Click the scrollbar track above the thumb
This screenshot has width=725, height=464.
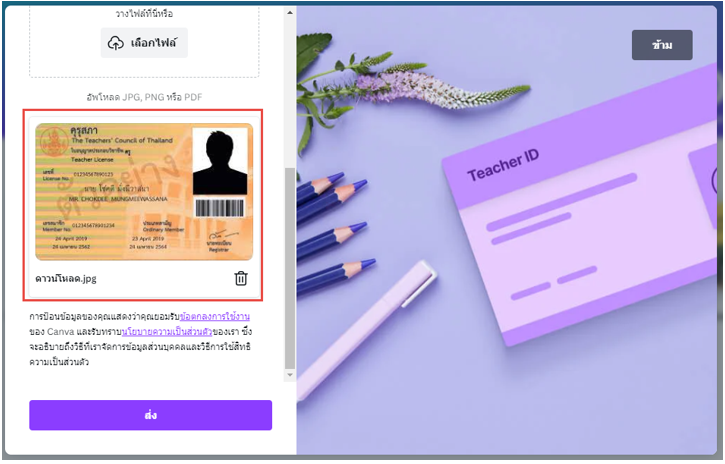point(289,92)
